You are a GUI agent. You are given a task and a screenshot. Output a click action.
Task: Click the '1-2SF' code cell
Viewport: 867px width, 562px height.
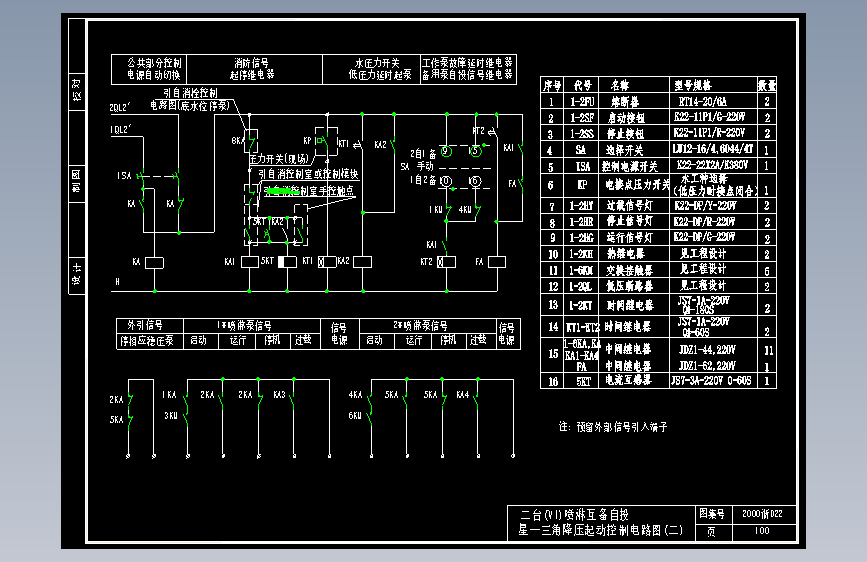point(582,118)
